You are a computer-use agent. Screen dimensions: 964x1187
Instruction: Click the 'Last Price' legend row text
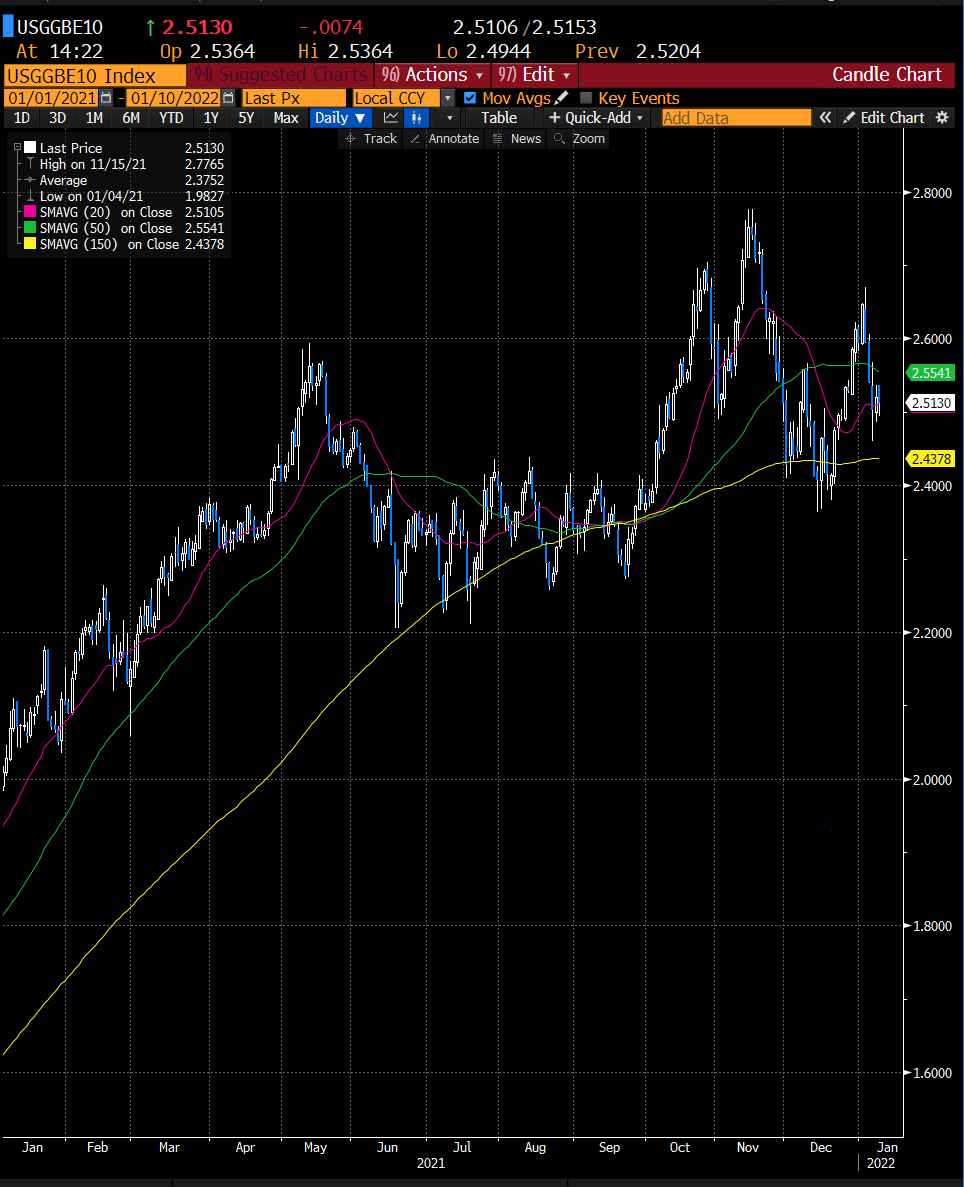pyautogui.click(x=70, y=148)
